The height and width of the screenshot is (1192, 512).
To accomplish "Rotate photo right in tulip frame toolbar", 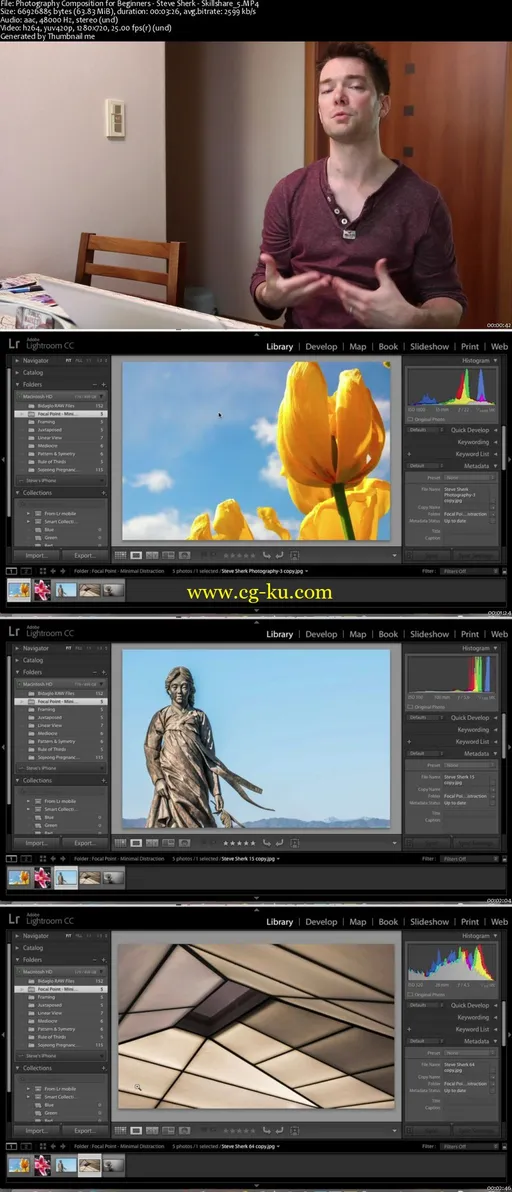I will tap(279, 556).
